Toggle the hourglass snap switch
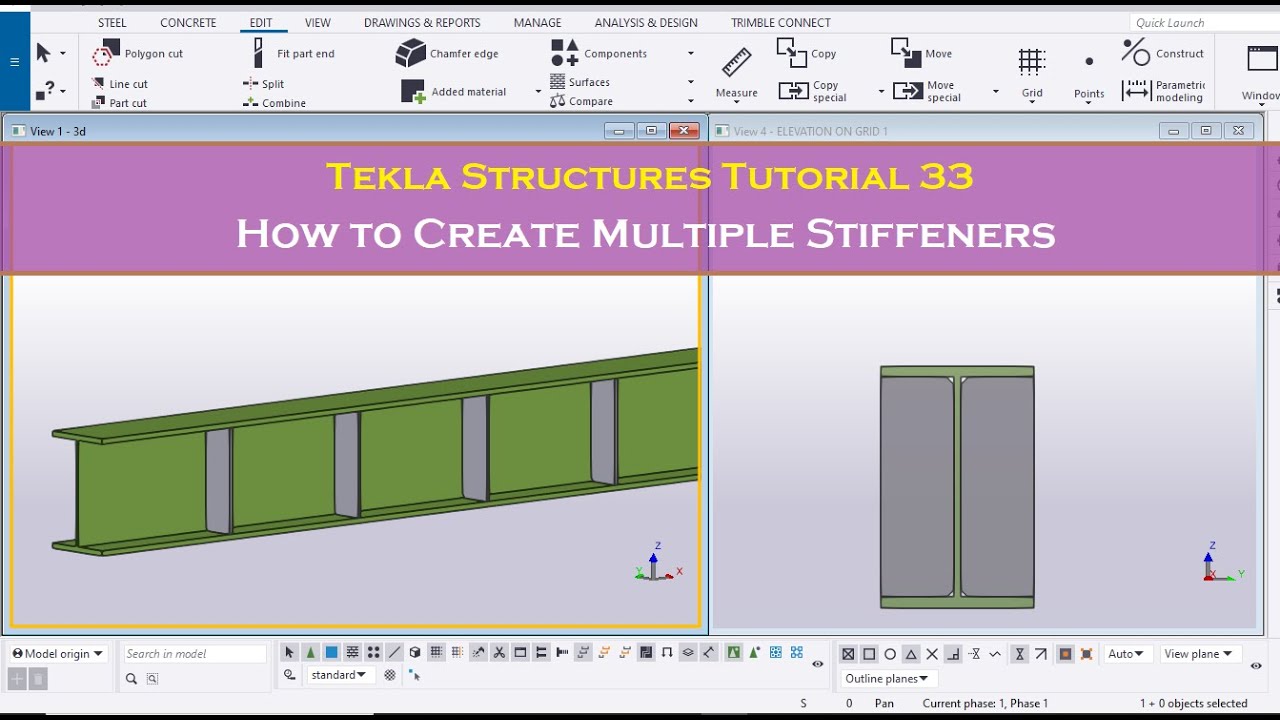 (x=1019, y=654)
